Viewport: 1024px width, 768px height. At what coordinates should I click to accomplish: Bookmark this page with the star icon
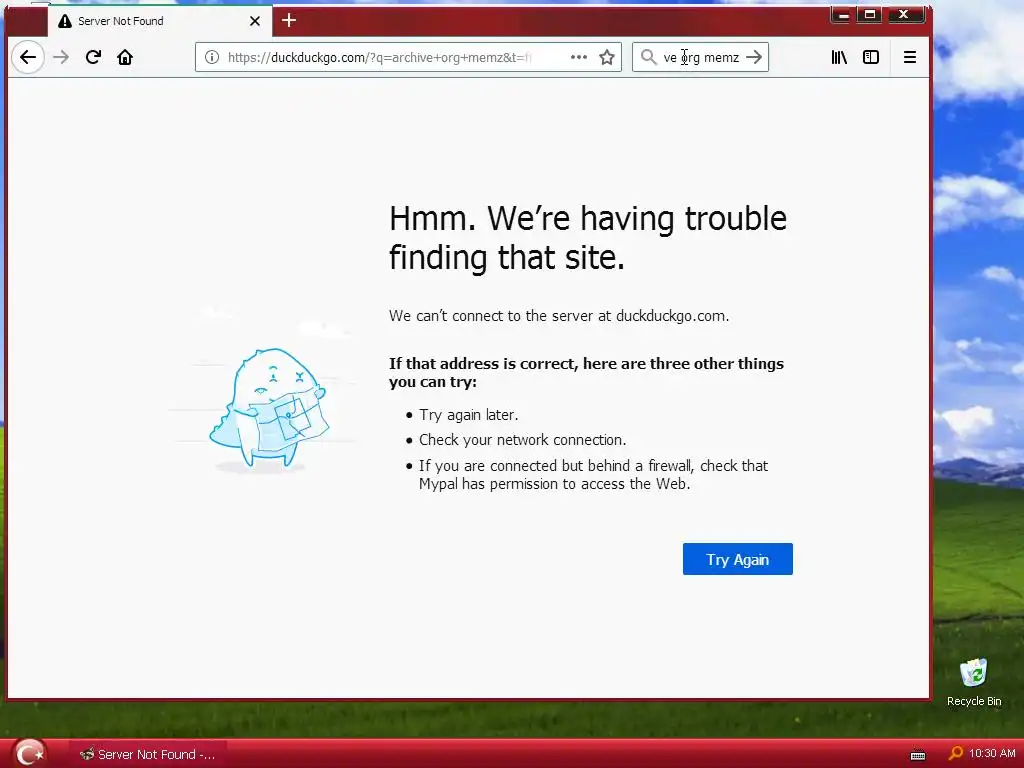point(607,57)
